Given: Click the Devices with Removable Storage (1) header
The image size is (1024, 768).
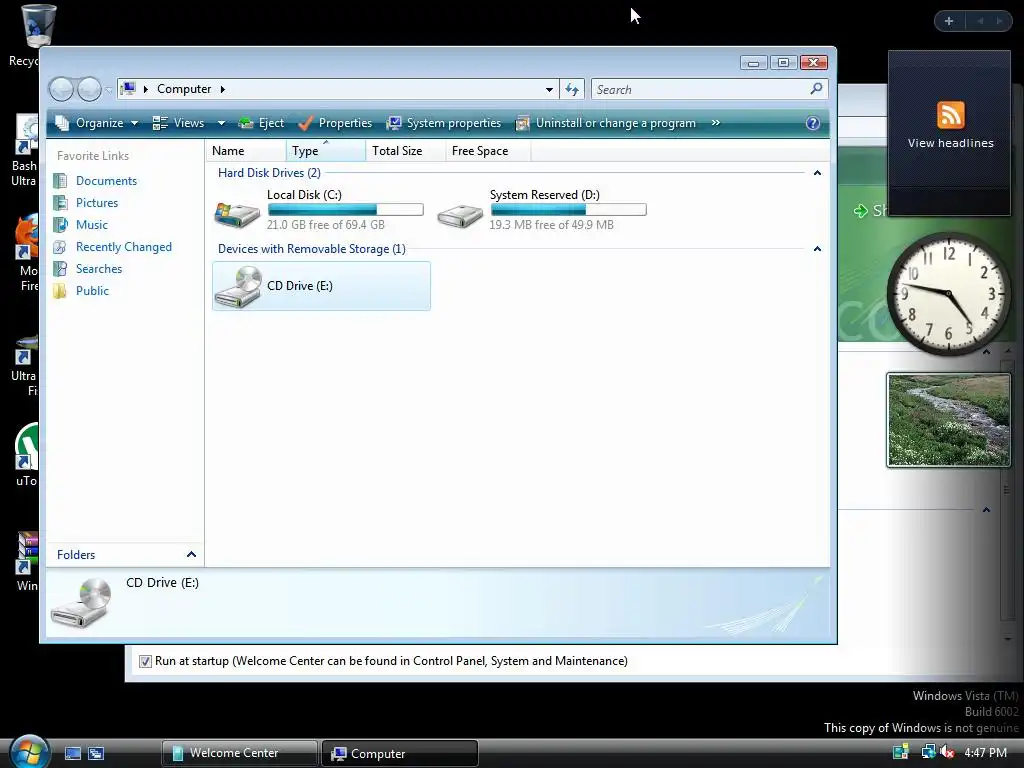Looking at the screenshot, I should coord(312,249).
